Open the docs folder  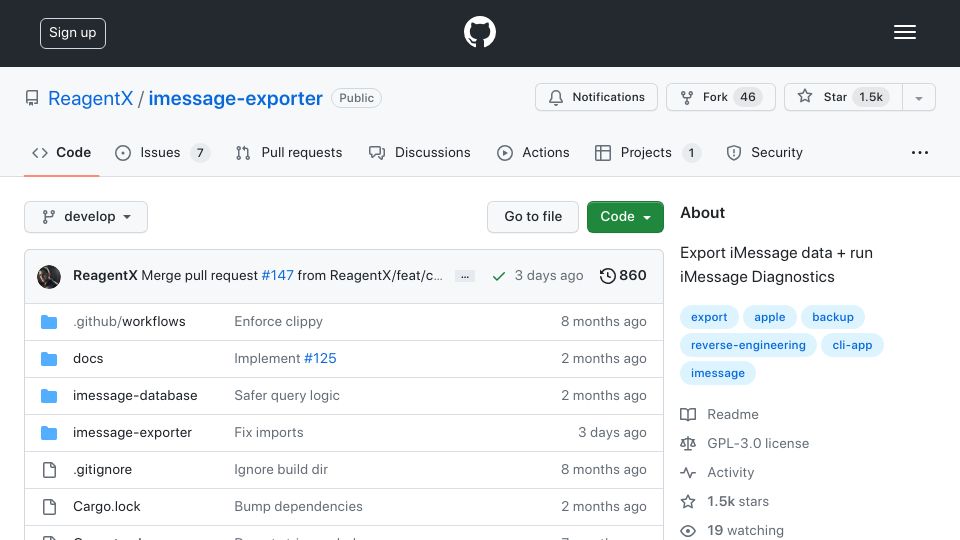88,358
